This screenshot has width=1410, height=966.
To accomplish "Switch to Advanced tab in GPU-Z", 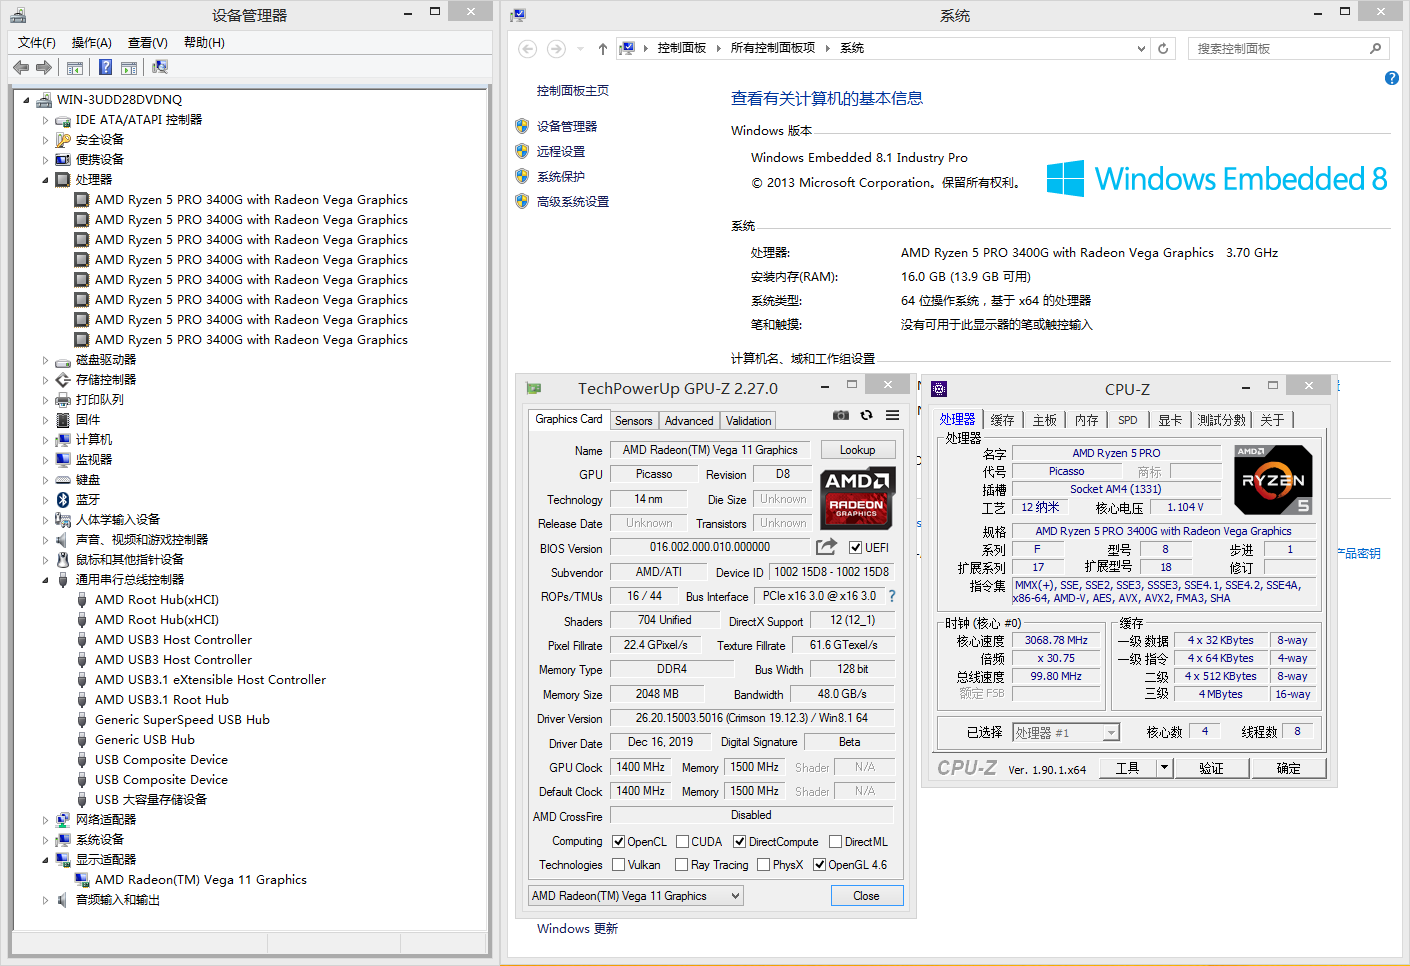I will pos(689,421).
